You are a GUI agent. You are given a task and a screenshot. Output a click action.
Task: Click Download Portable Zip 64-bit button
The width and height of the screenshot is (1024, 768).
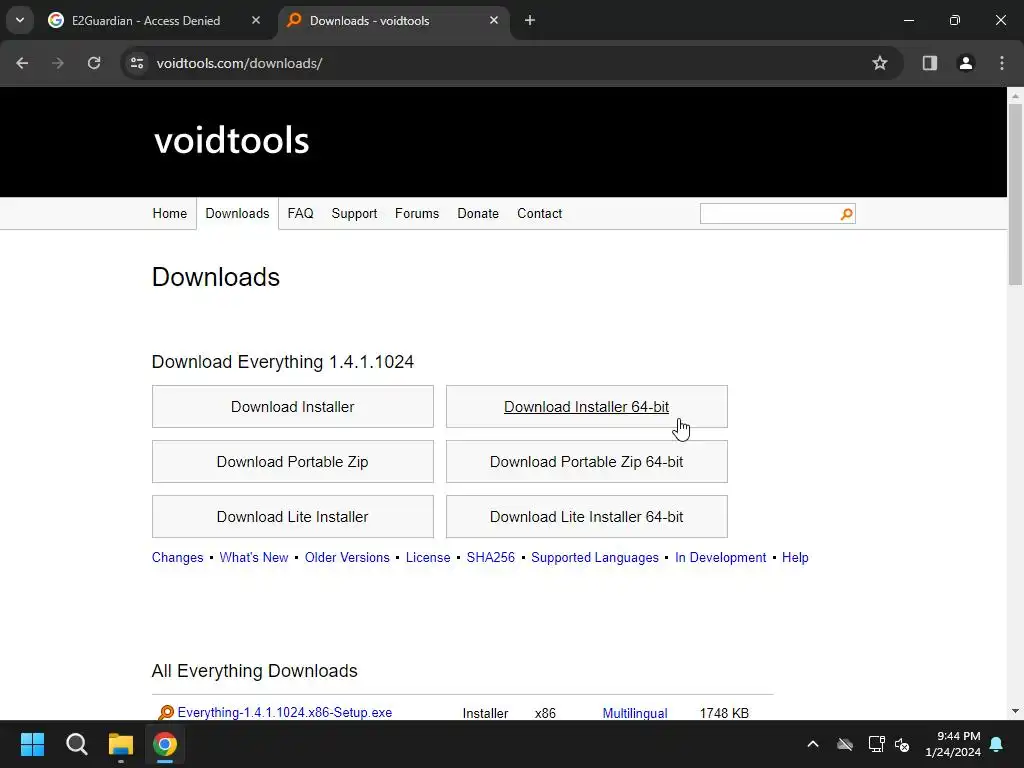586,462
